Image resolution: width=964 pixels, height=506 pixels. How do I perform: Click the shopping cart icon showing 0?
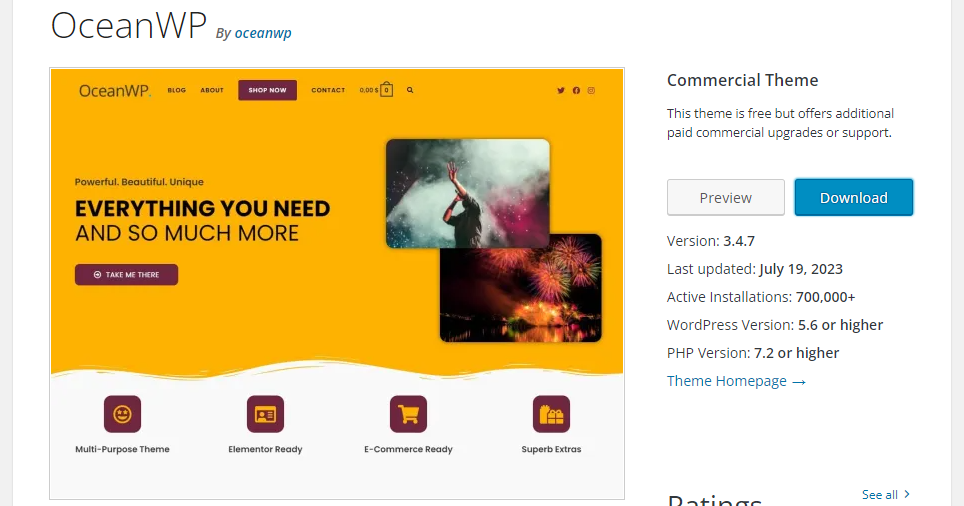(x=387, y=90)
